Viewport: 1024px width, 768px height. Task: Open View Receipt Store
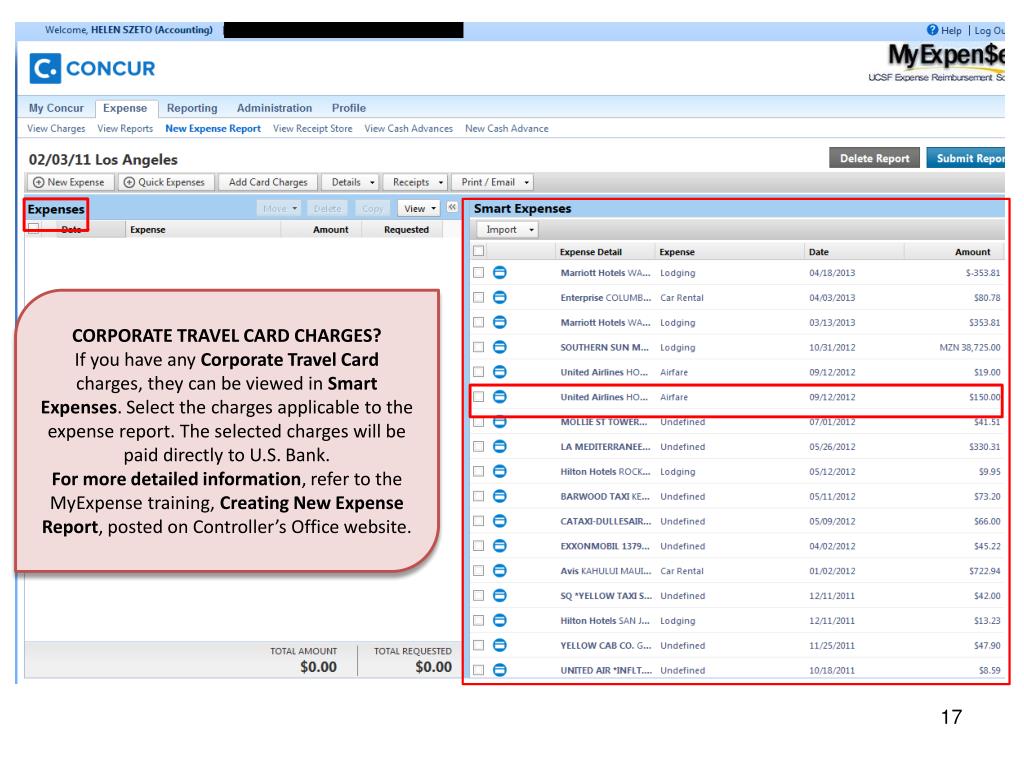tap(313, 129)
